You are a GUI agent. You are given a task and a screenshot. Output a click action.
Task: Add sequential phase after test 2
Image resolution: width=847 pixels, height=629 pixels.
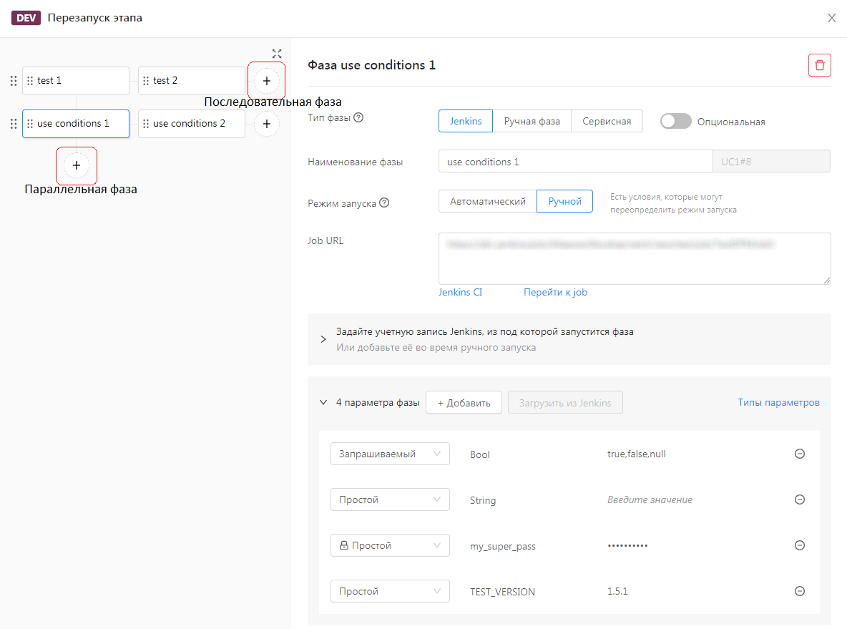266,80
